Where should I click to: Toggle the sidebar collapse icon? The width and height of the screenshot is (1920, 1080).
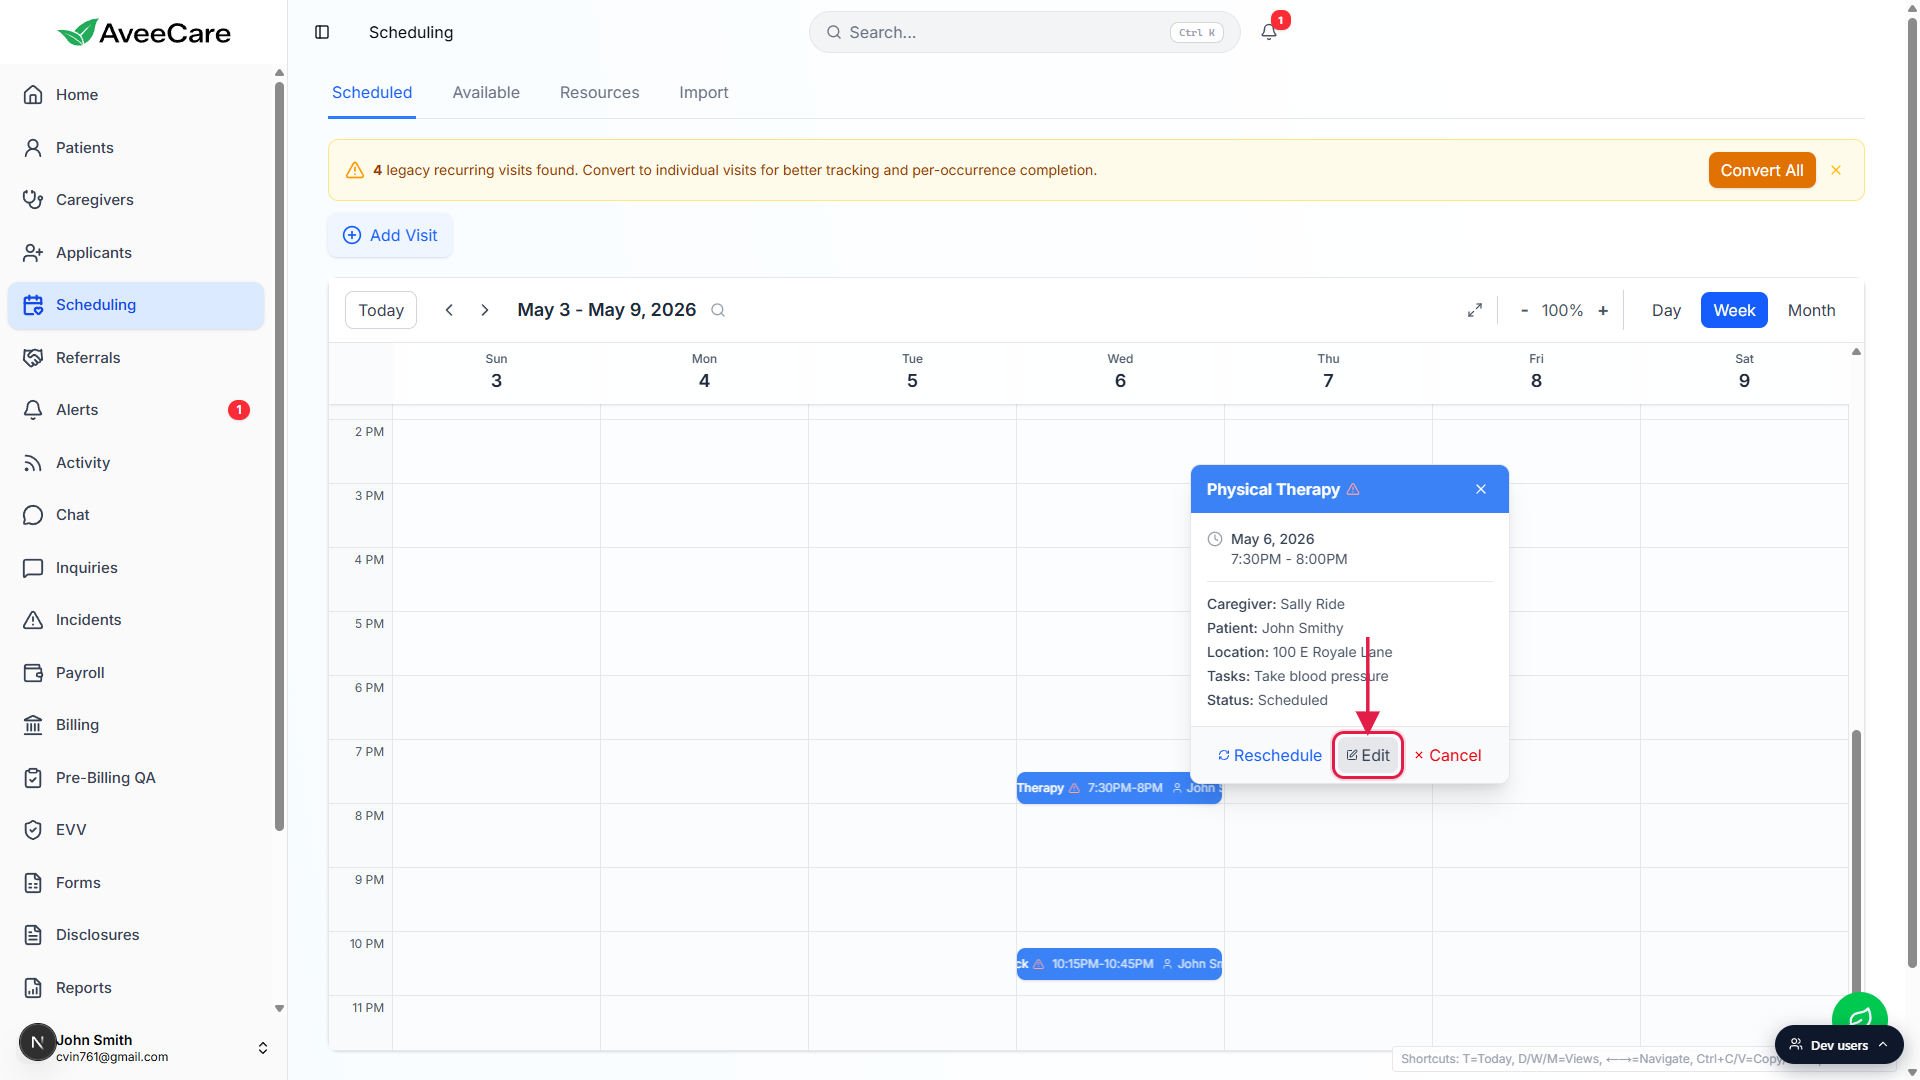(322, 32)
